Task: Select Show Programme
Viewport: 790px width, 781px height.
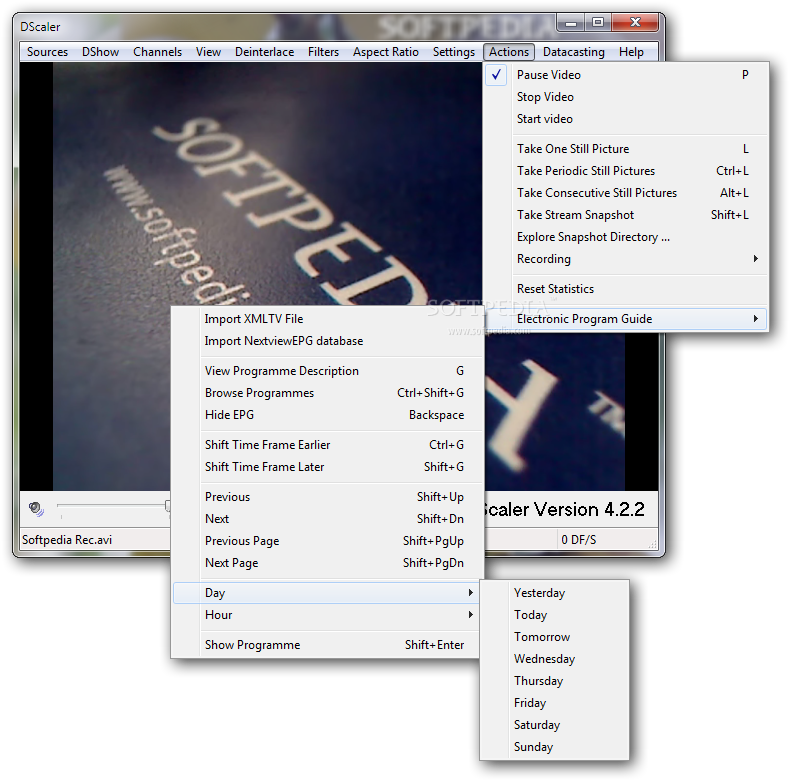Action: pos(326,645)
